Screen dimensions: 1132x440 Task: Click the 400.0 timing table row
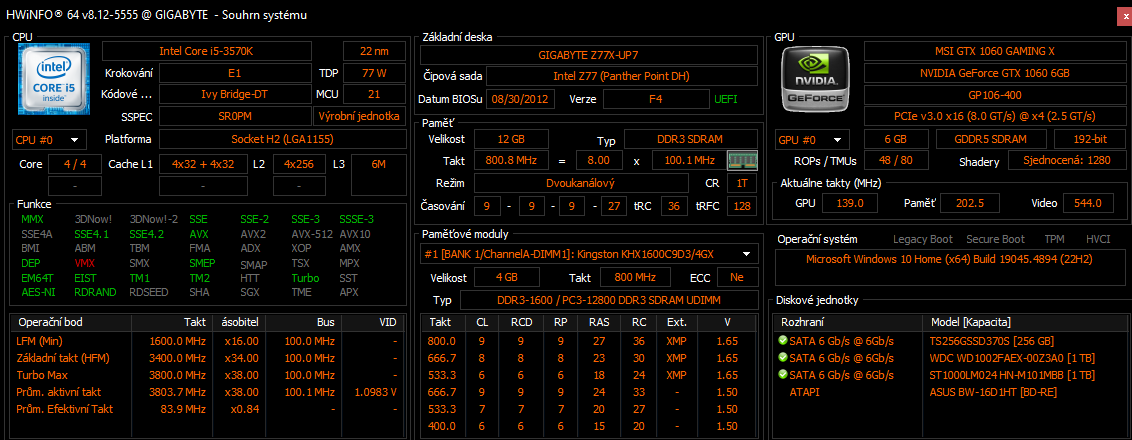tap(588, 427)
